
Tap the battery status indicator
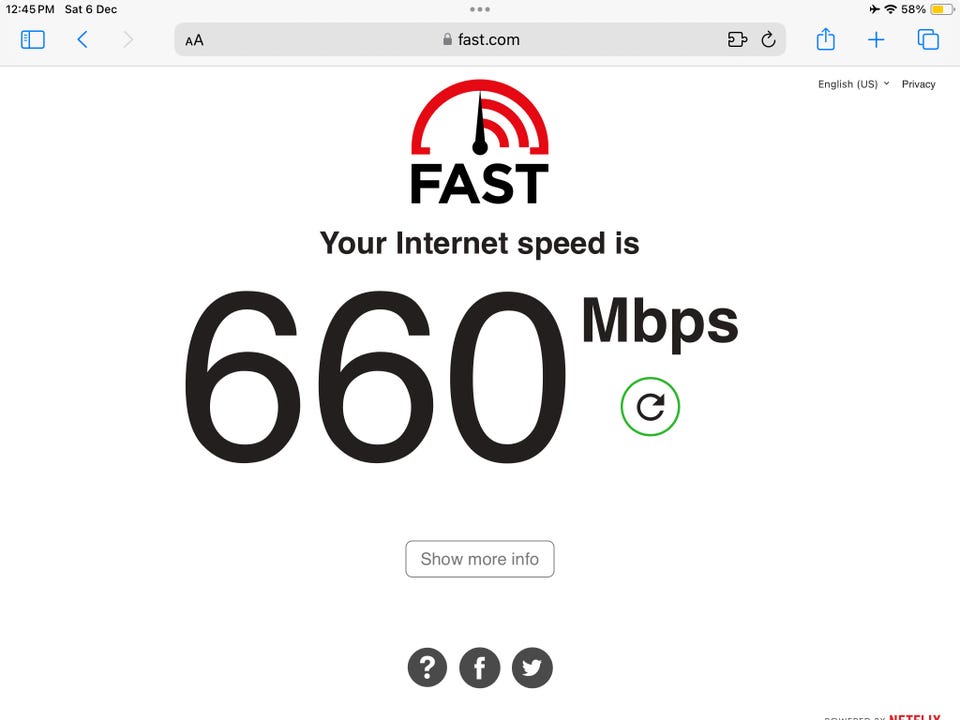pyautogui.click(x=942, y=9)
